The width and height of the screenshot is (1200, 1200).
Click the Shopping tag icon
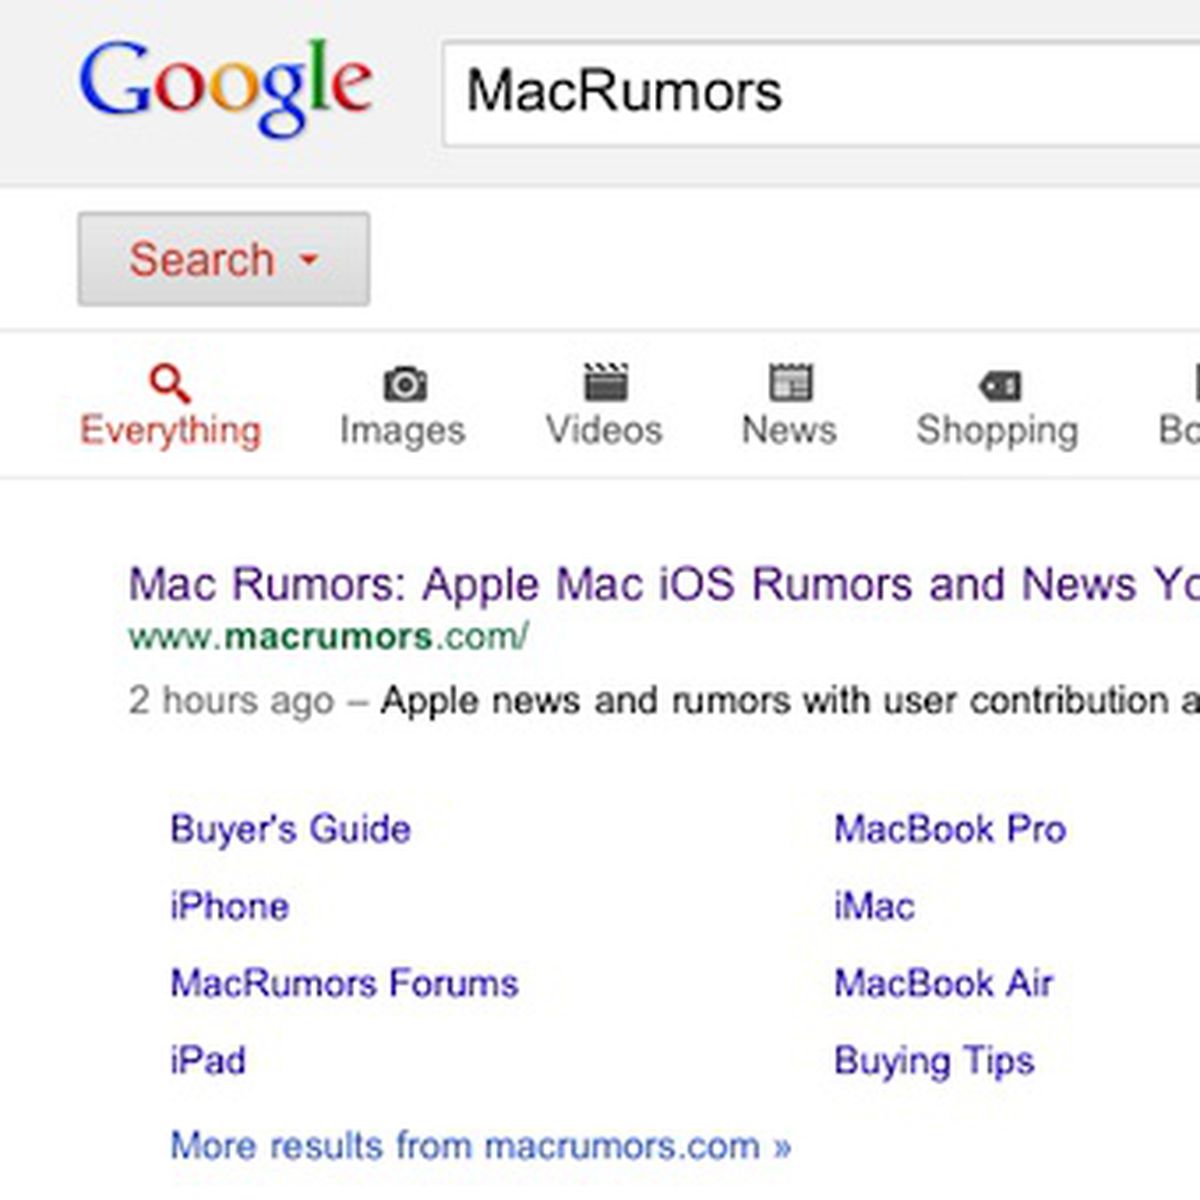[x=999, y=384]
